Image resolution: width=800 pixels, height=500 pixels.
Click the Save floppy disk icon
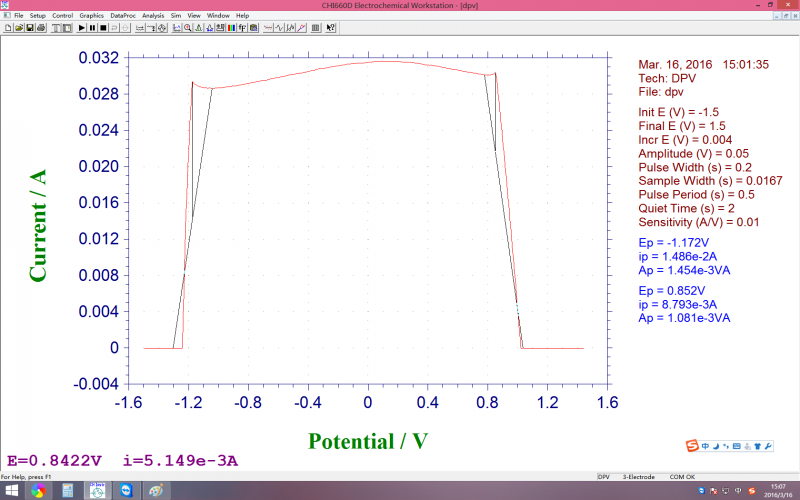[x=30, y=28]
